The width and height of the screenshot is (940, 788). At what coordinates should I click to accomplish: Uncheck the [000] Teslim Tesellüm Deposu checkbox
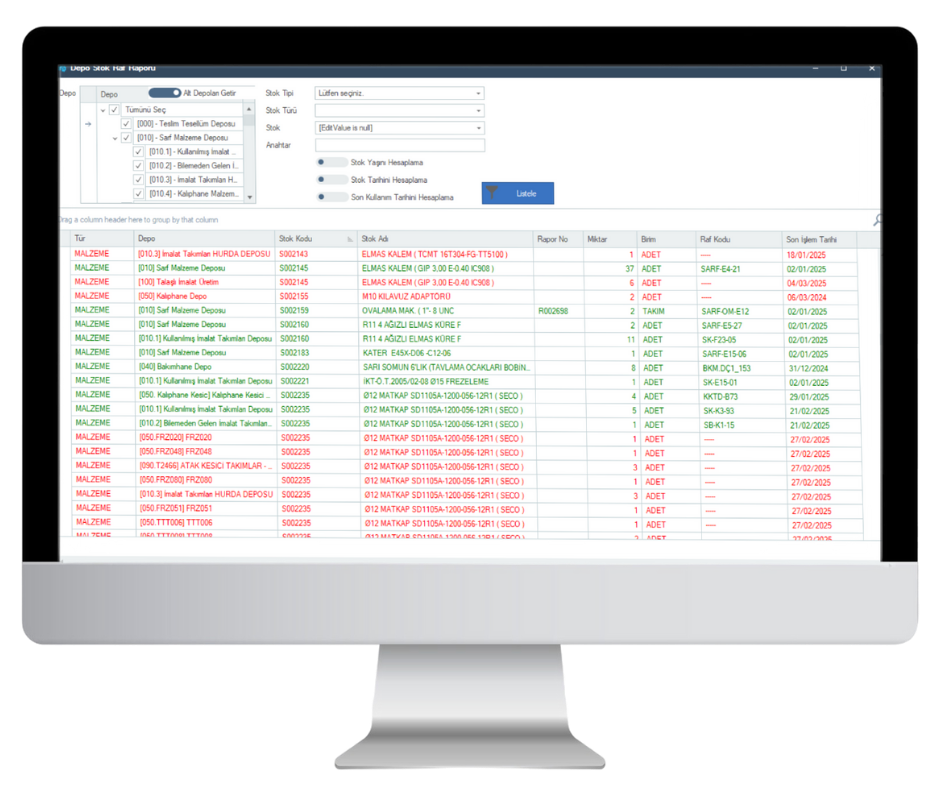[x=126, y=123]
